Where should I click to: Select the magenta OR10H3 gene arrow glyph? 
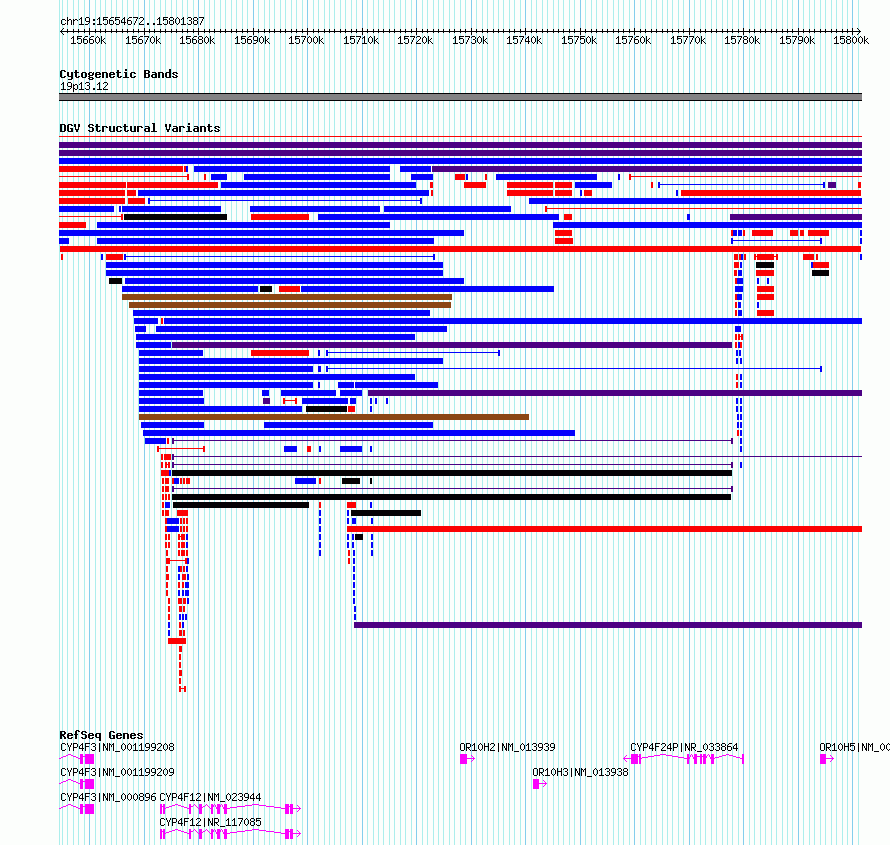(540, 784)
